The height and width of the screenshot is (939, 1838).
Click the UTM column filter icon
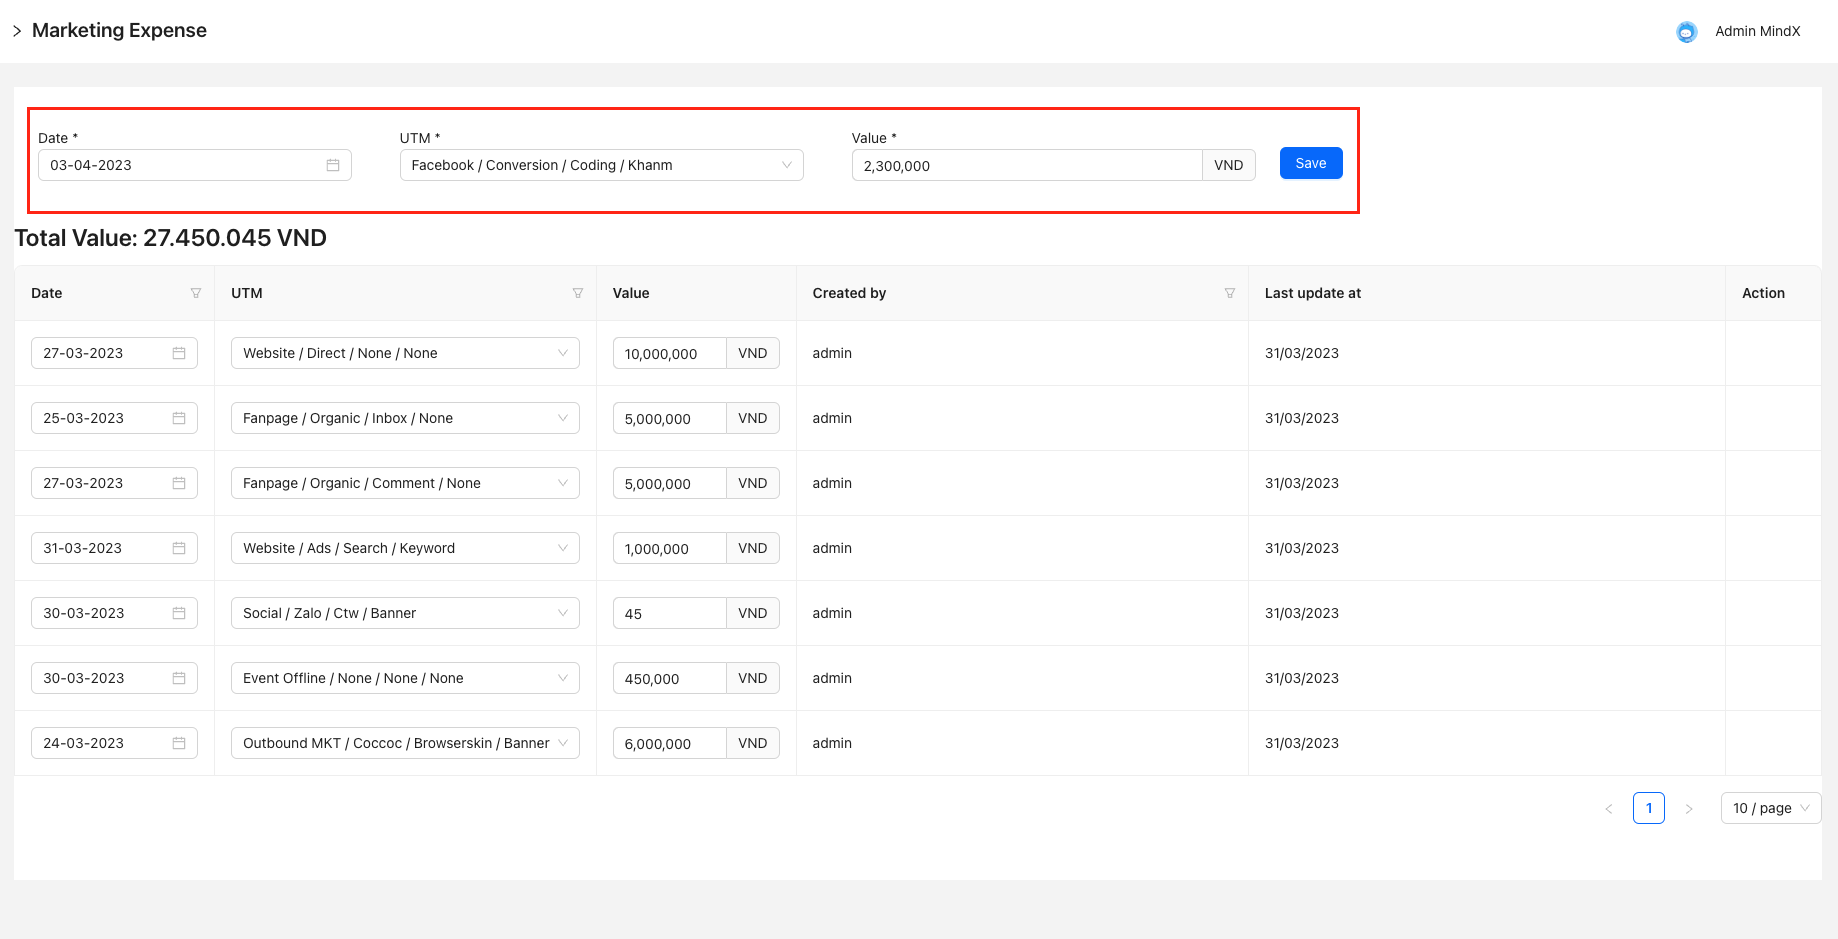click(x=578, y=293)
